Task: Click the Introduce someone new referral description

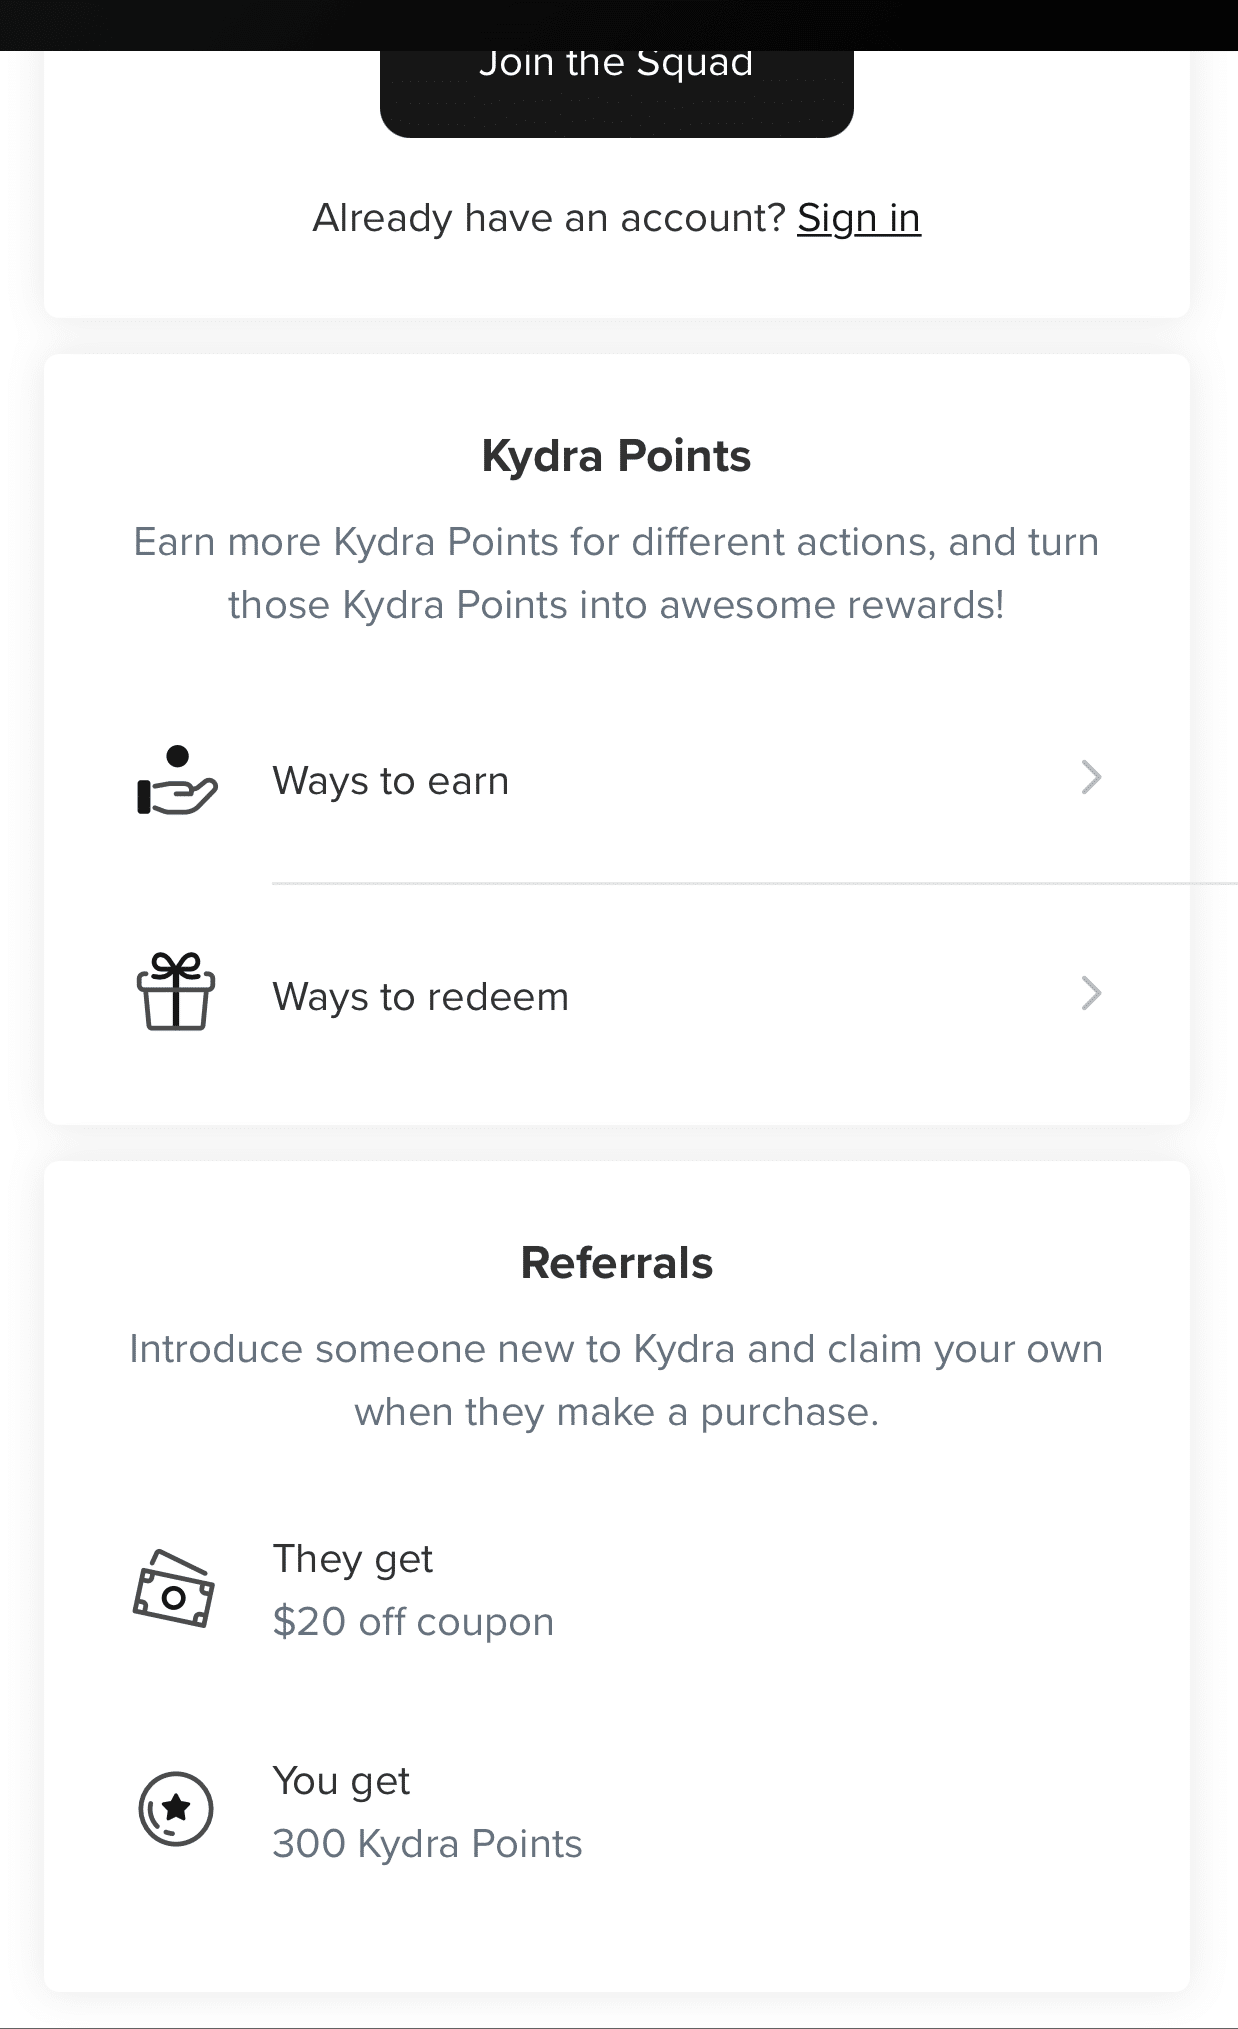Action: tap(616, 1380)
